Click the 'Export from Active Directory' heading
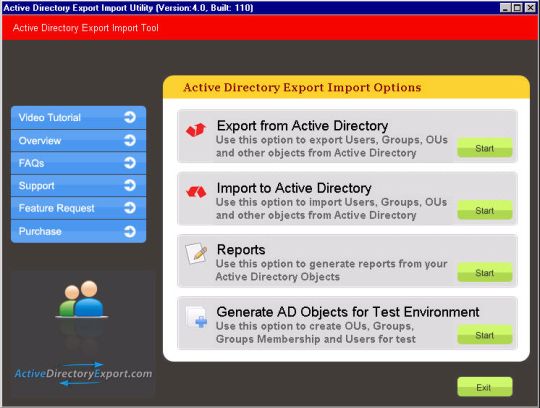Image resolution: width=540 pixels, height=408 pixels. [302, 126]
